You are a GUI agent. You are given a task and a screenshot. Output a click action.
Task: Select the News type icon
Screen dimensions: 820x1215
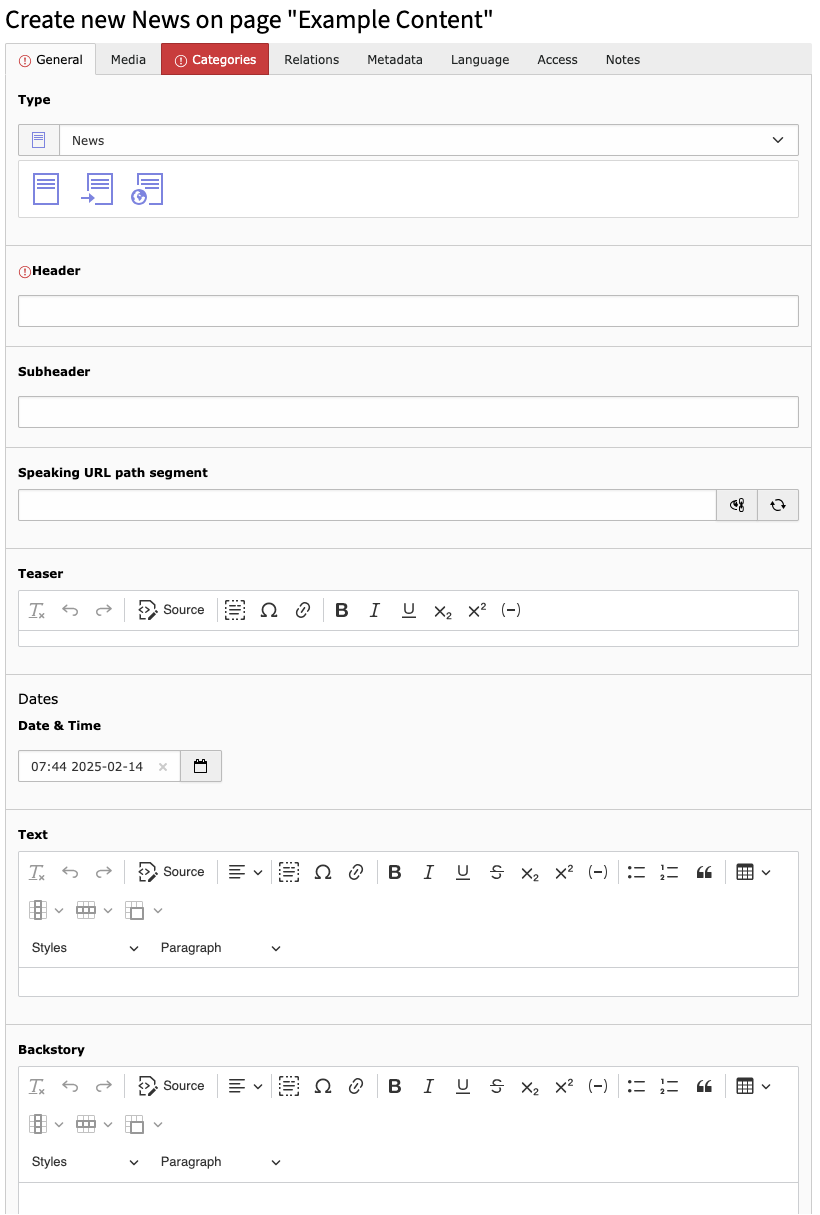tap(46, 189)
